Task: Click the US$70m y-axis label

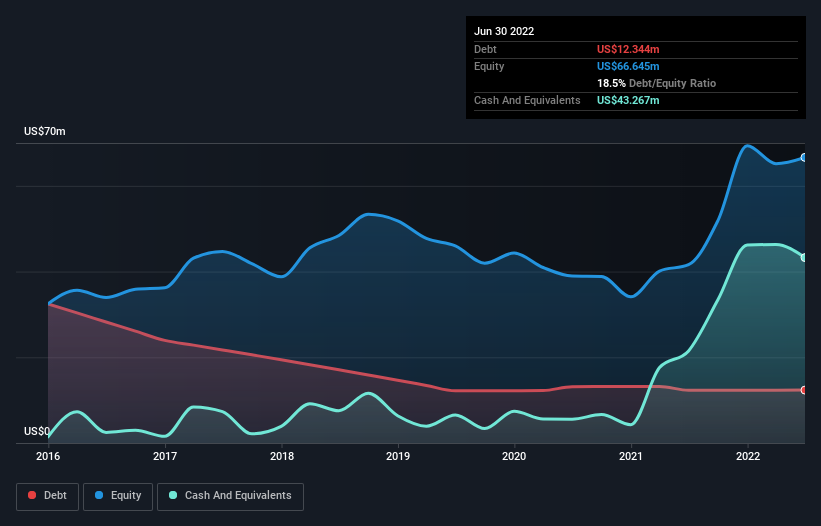Action: tap(45, 131)
